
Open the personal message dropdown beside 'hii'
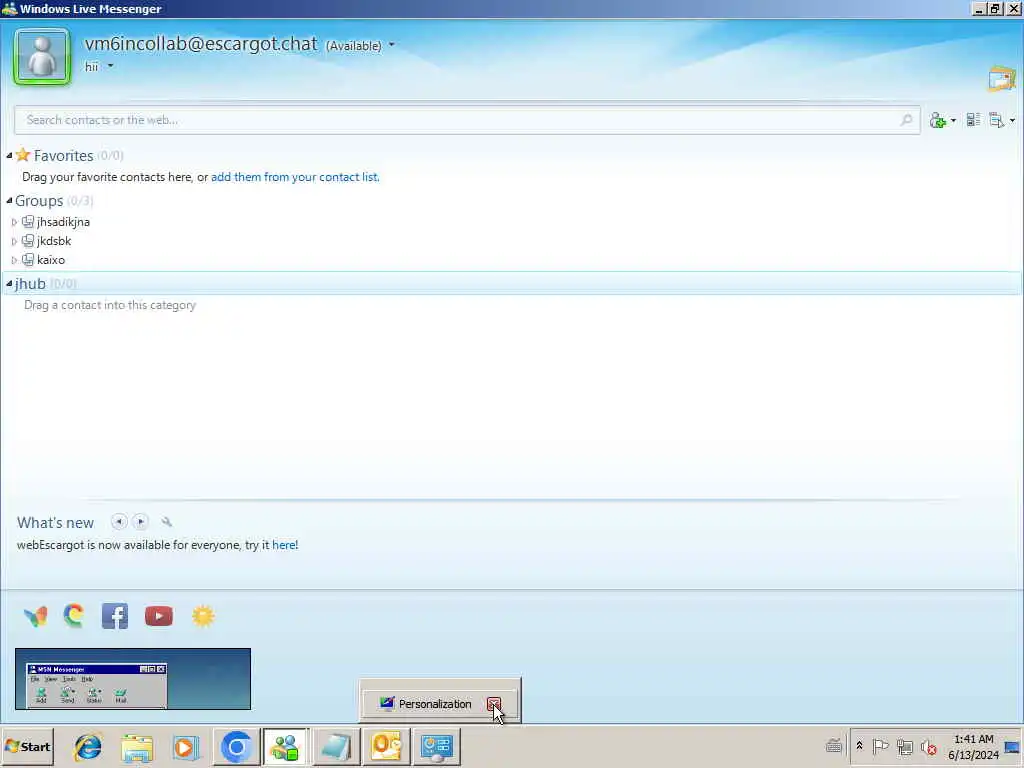coord(110,66)
